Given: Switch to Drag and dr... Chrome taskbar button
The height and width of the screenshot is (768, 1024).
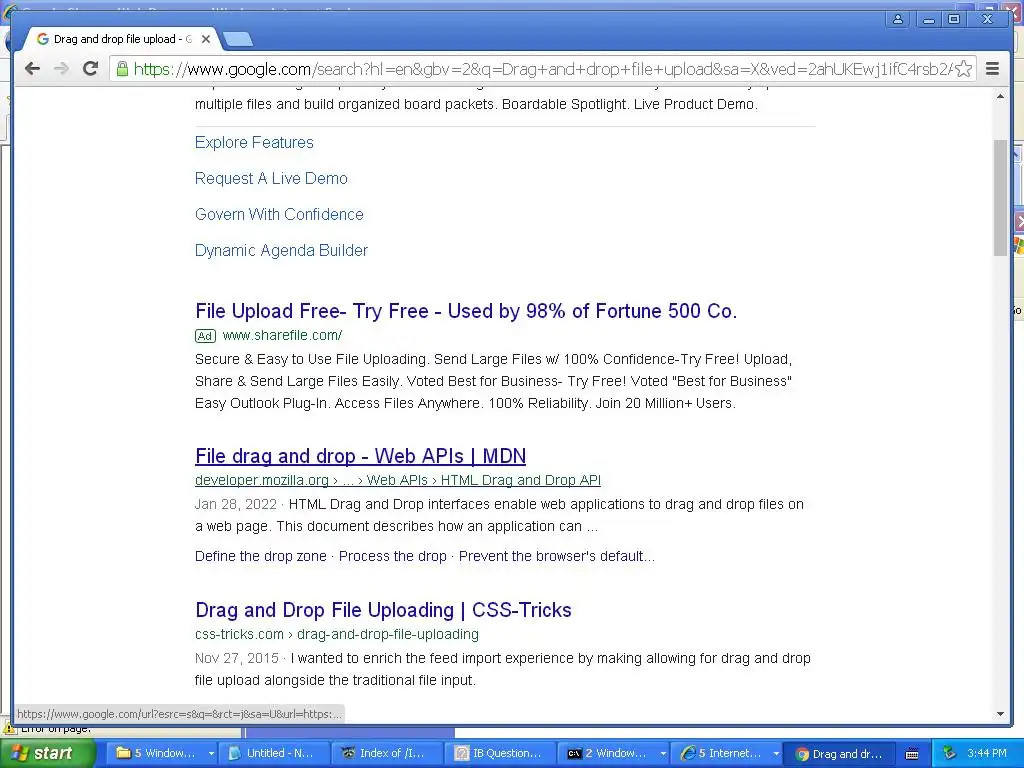Looking at the screenshot, I should (x=840, y=753).
